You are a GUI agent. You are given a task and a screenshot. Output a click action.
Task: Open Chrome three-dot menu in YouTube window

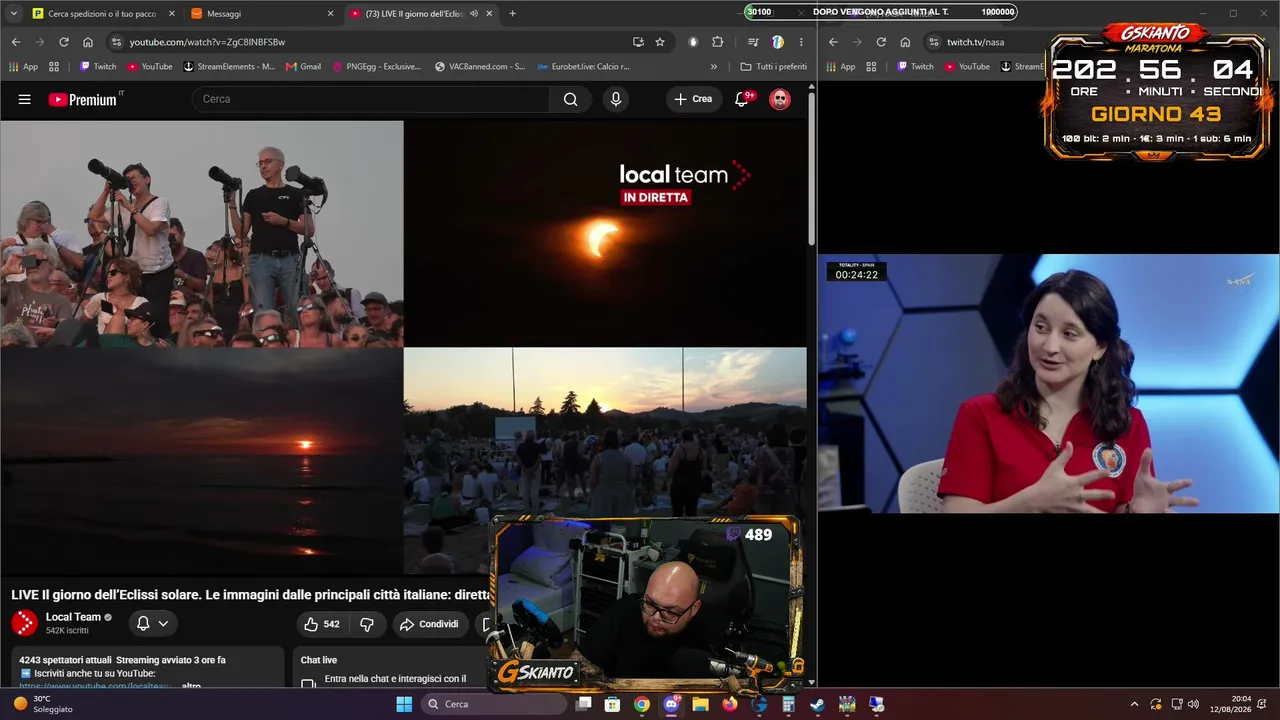pos(801,42)
